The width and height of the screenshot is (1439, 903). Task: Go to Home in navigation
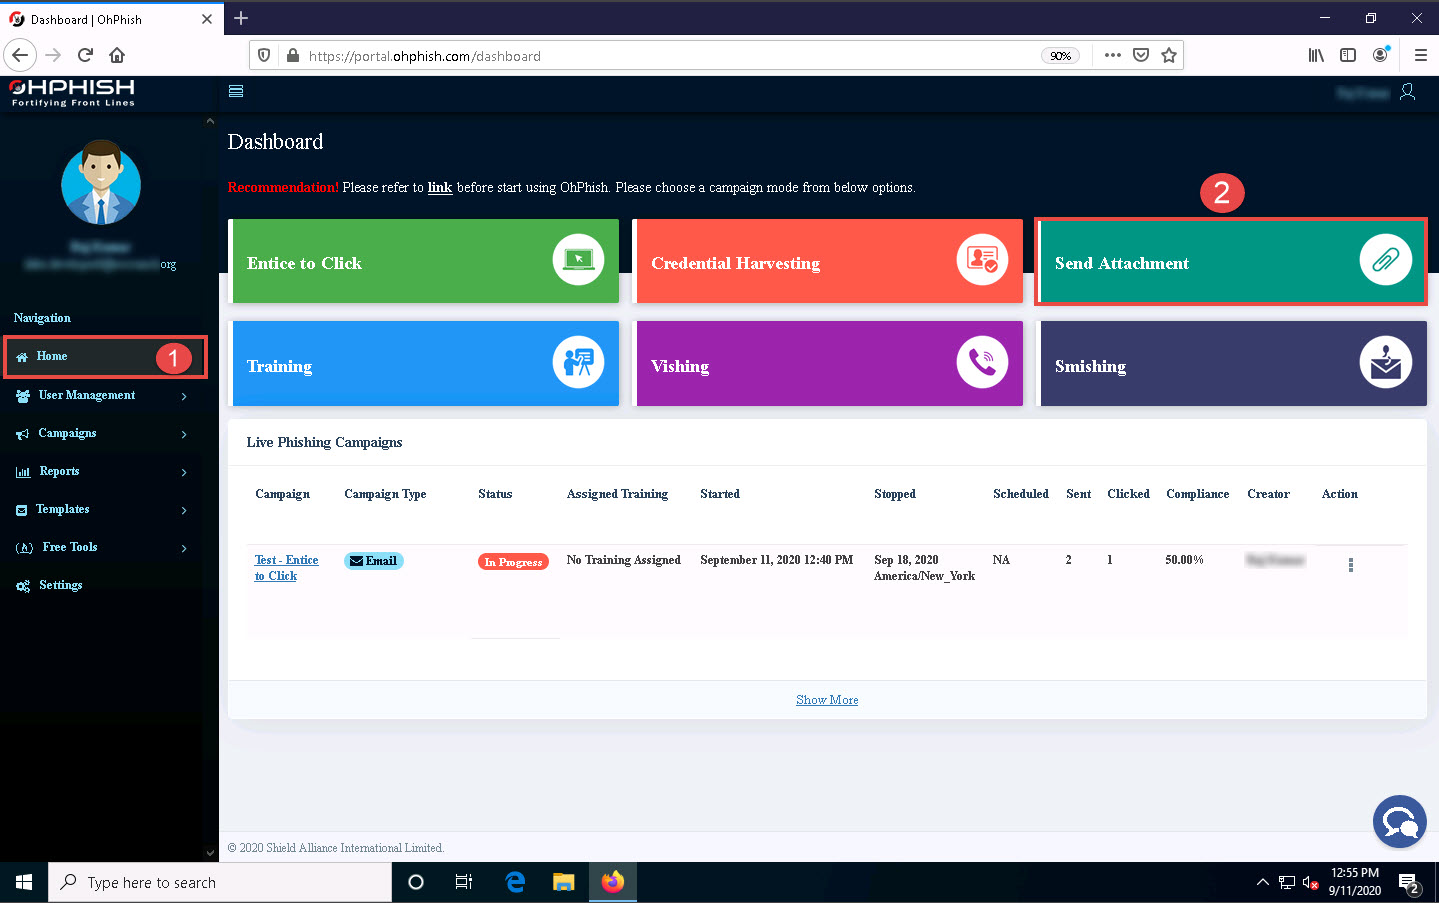105,357
